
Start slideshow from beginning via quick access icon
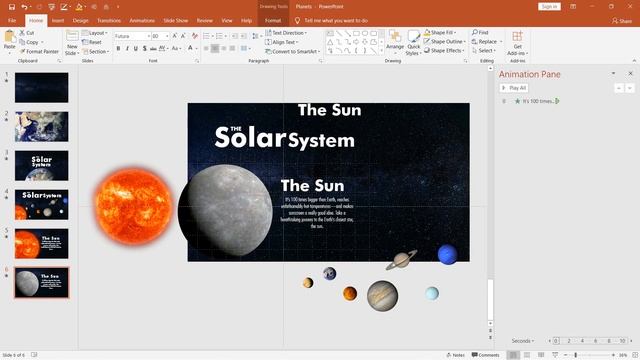point(51,7)
